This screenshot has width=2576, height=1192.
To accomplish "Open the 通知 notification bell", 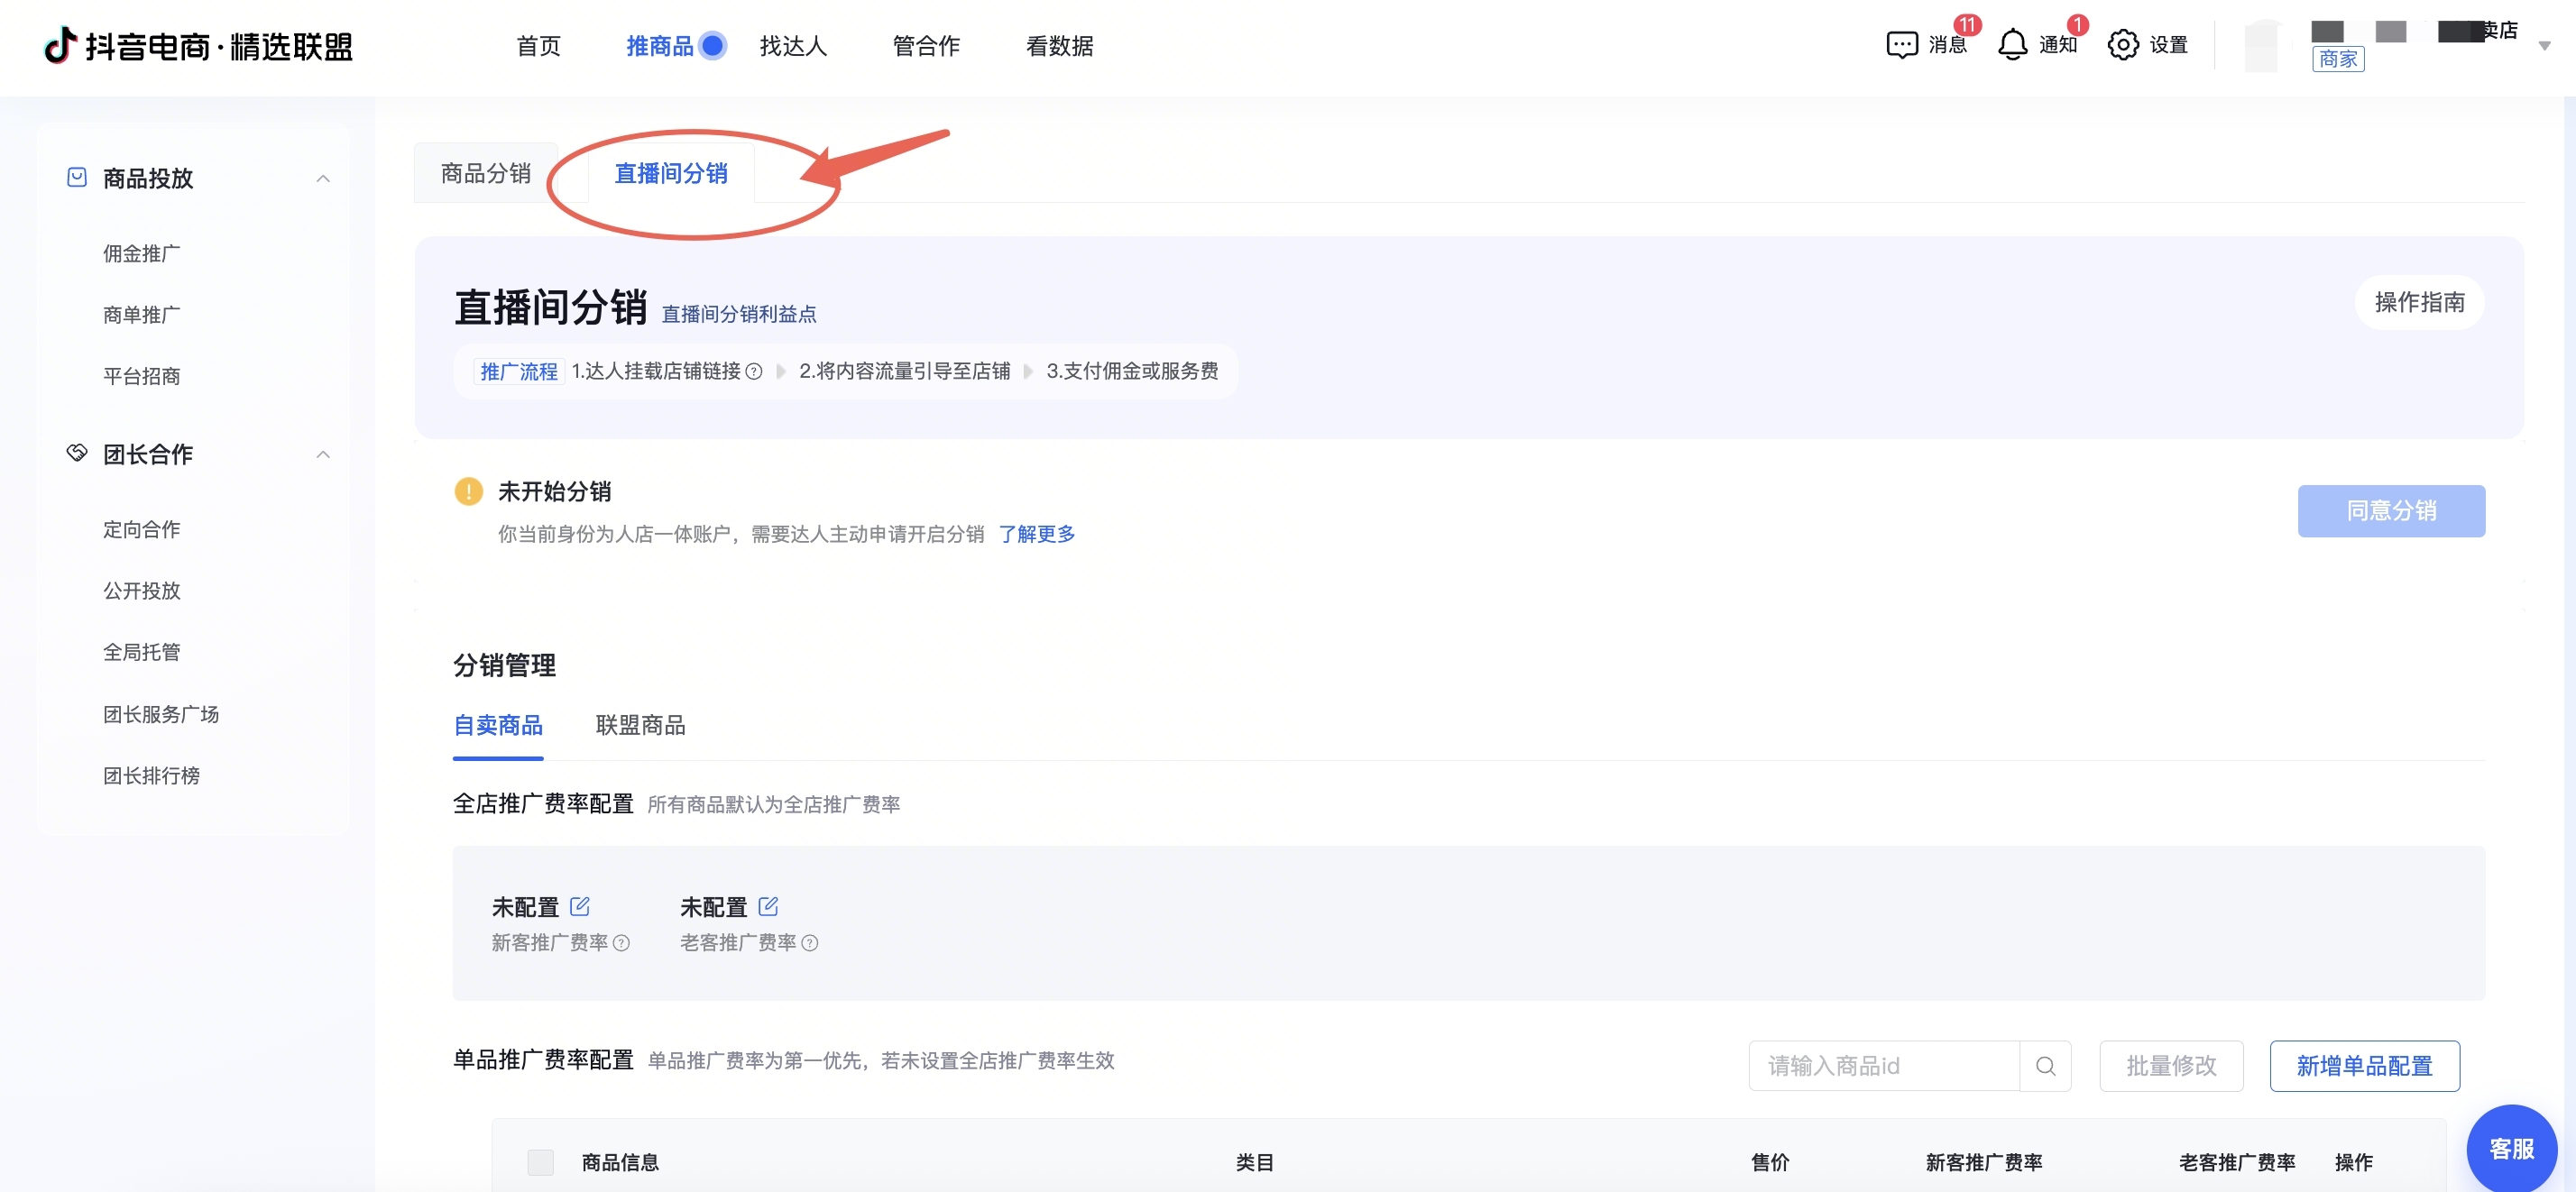I will (x=2012, y=46).
